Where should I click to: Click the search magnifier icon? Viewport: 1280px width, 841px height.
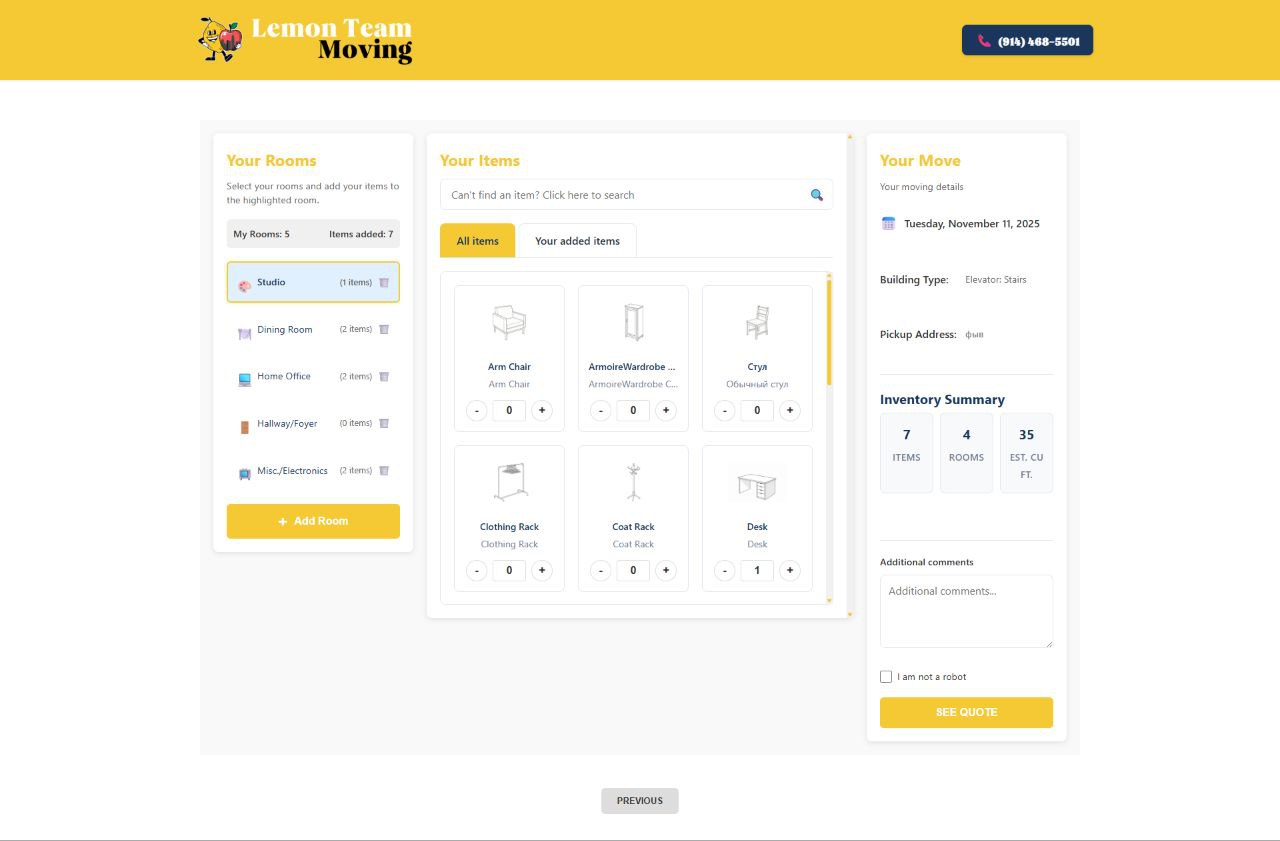[x=817, y=195]
